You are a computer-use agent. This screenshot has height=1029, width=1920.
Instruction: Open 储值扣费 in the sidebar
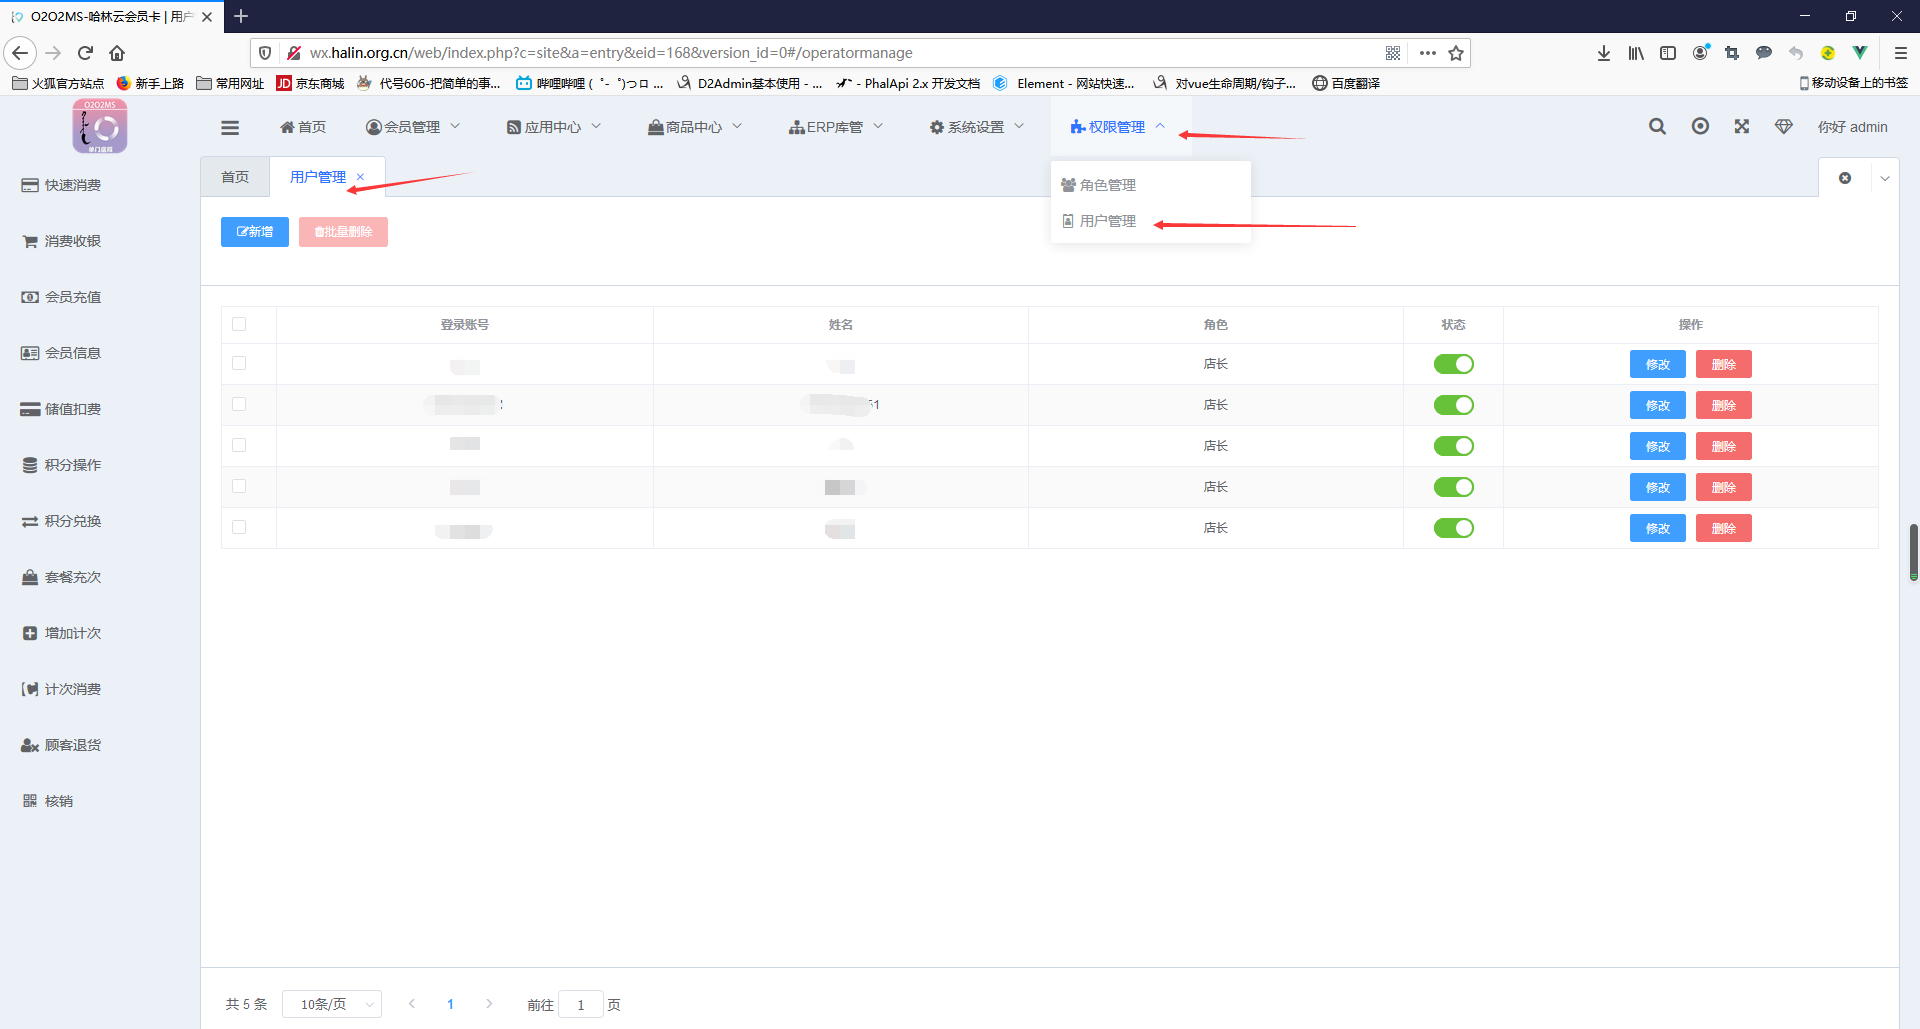click(x=62, y=409)
